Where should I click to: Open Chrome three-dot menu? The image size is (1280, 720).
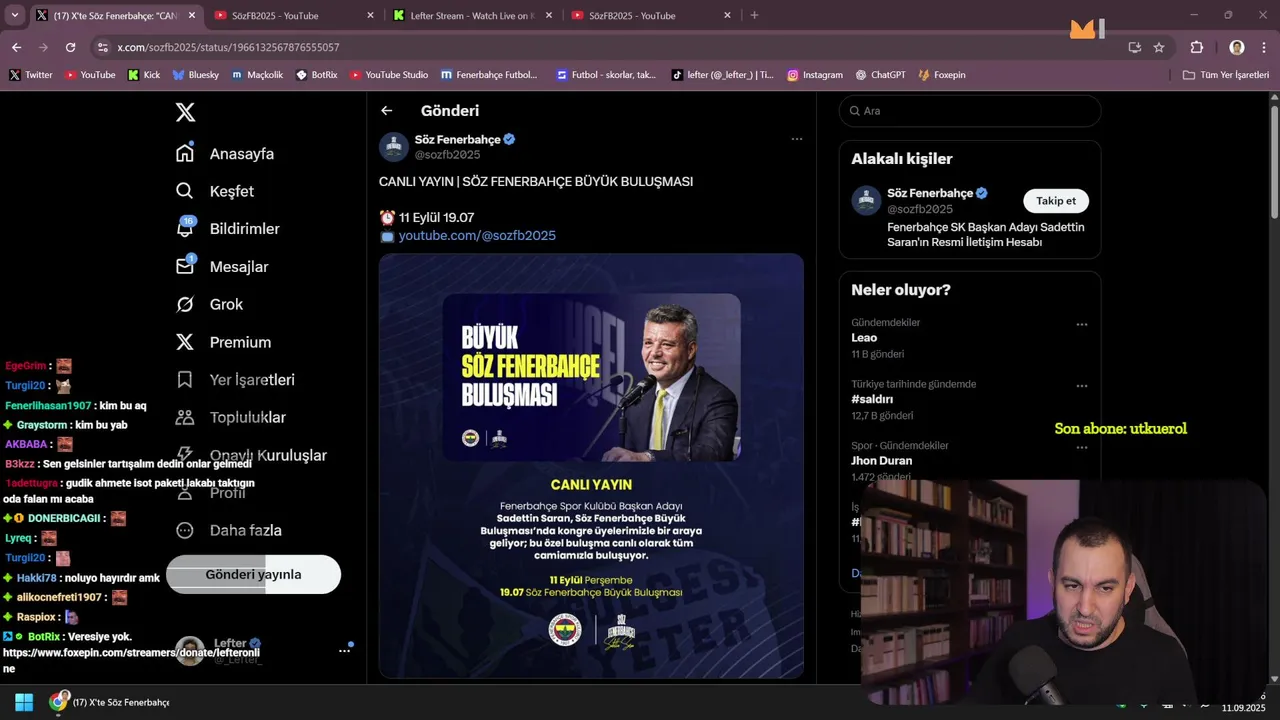tap(1263, 47)
